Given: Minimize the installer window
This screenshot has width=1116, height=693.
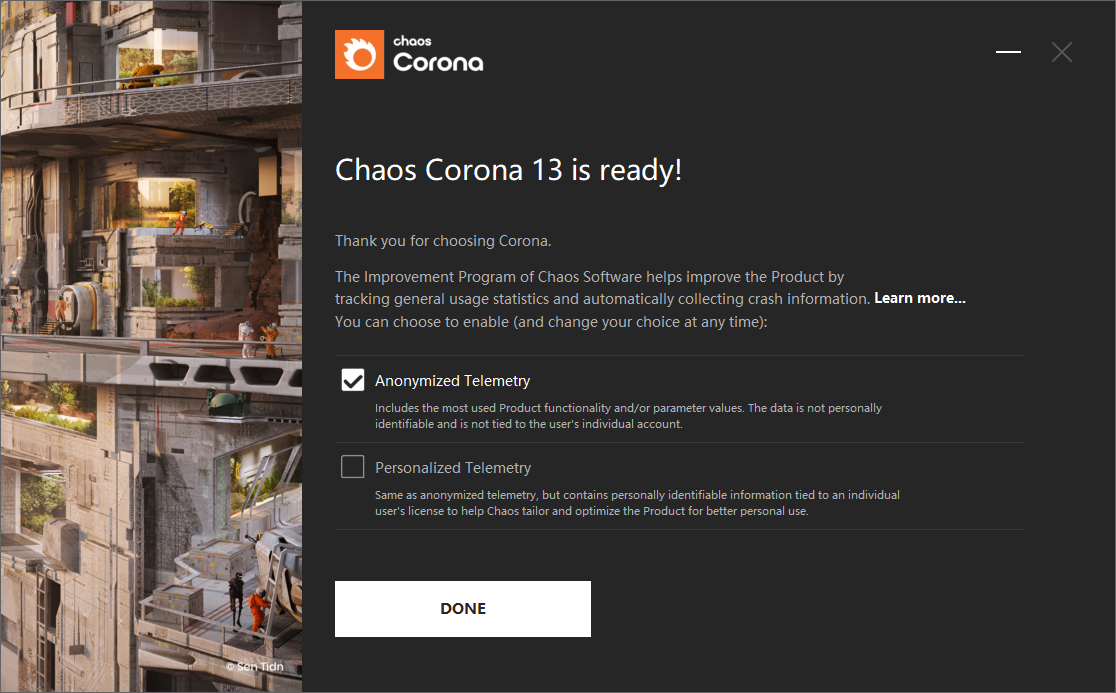Looking at the screenshot, I should [1009, 52].
